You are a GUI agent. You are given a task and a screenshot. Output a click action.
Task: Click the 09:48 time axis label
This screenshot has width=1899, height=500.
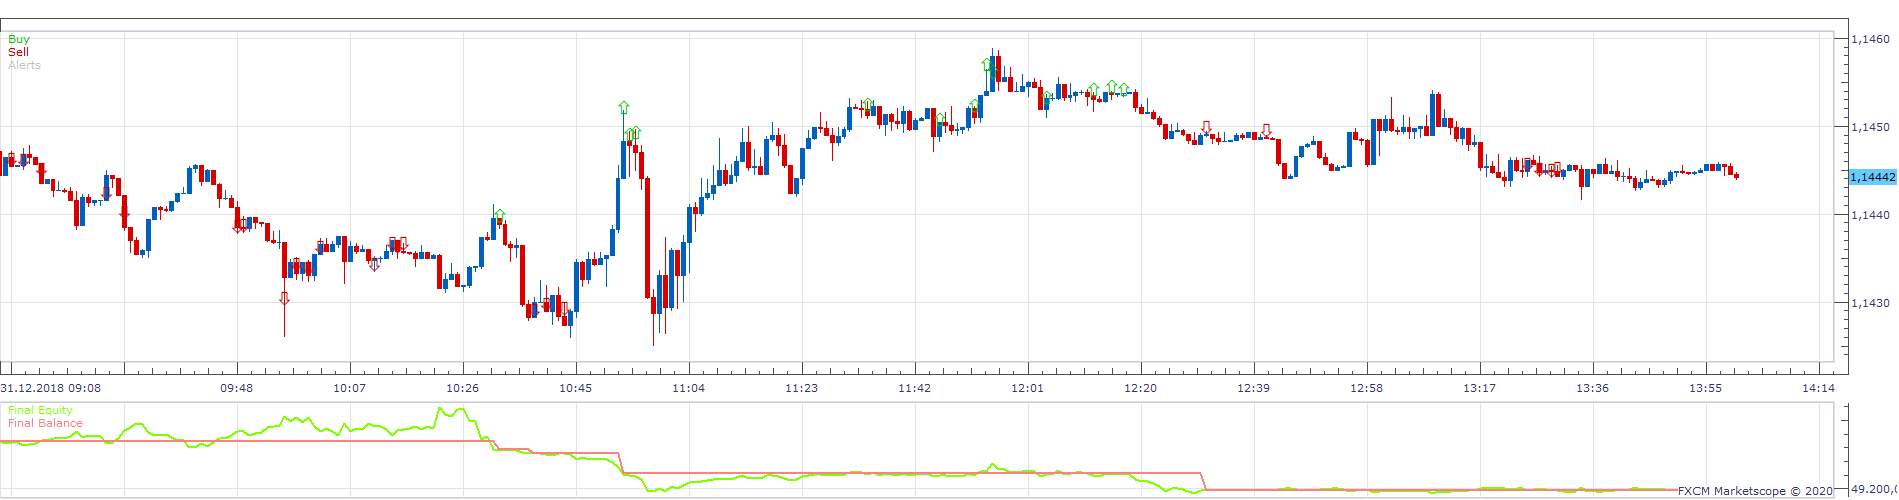coord(237,388)
